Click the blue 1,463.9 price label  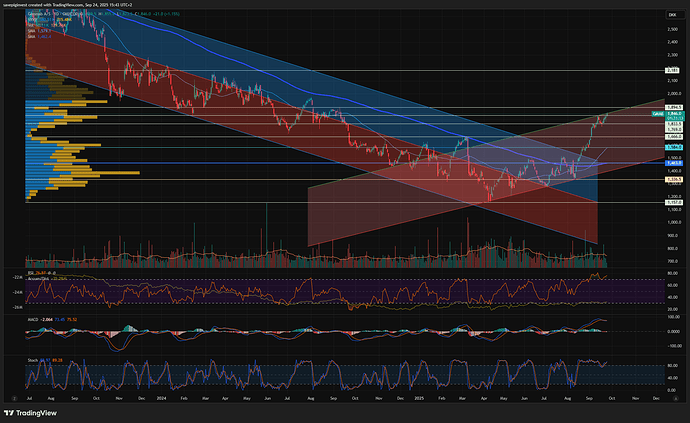point(672,161)
